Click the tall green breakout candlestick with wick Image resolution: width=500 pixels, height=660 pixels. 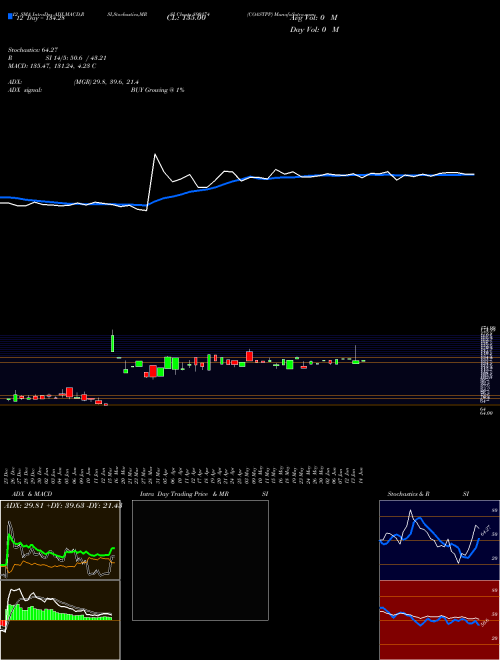point(112,341)
